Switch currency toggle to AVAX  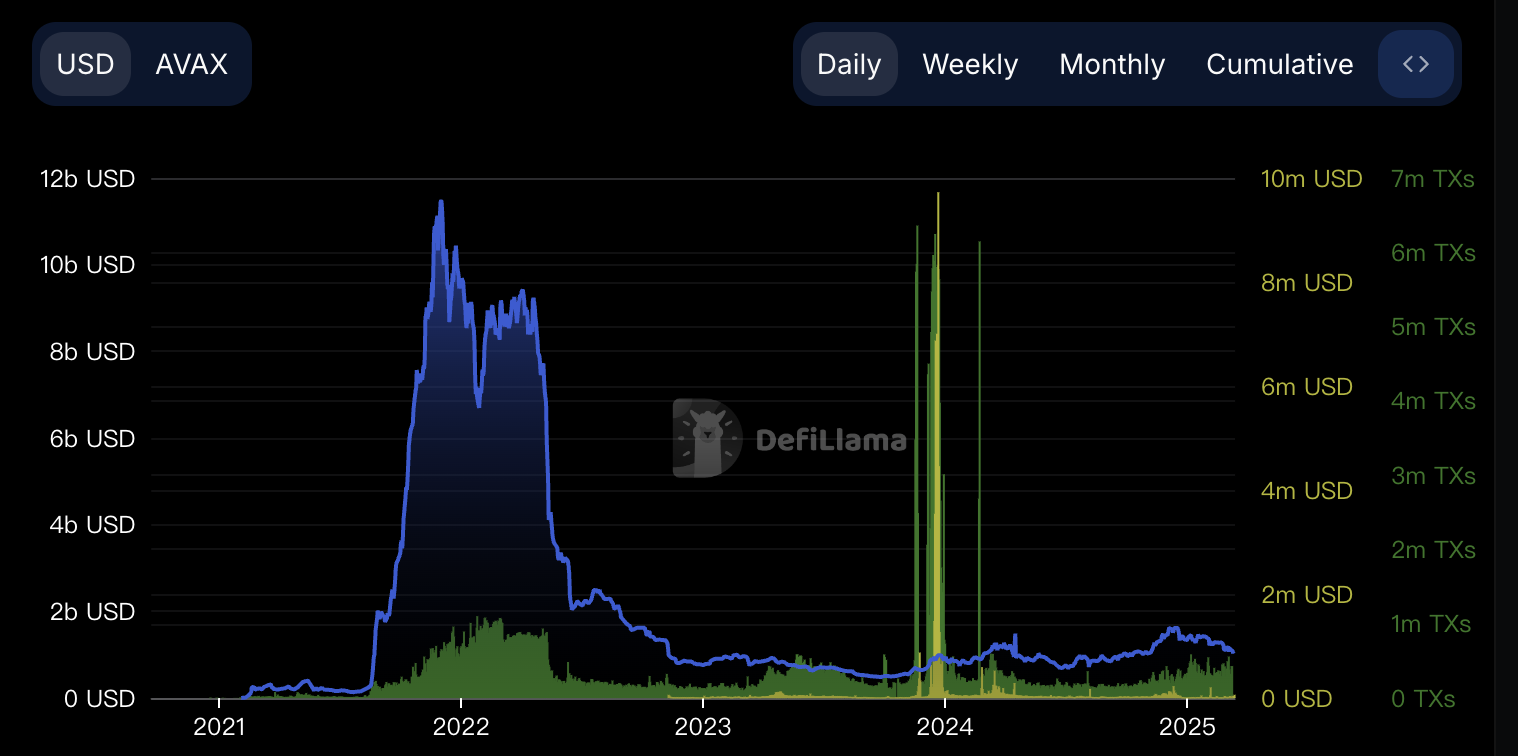[191, 64]
